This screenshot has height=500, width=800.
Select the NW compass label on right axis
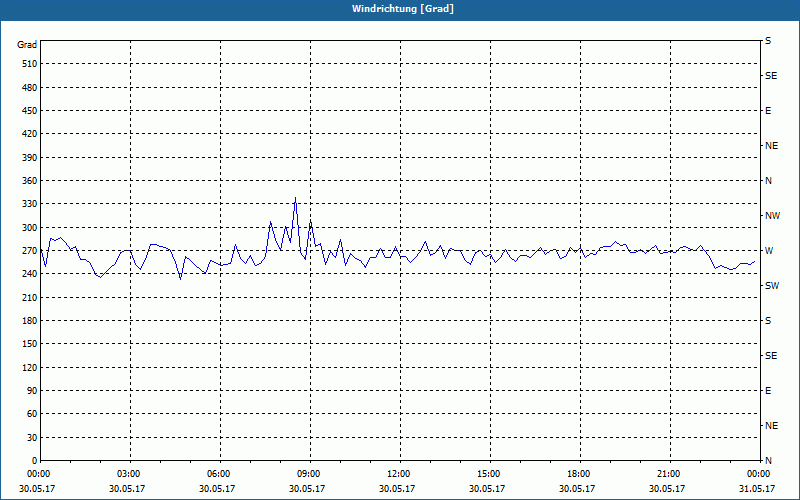[772, 216]
